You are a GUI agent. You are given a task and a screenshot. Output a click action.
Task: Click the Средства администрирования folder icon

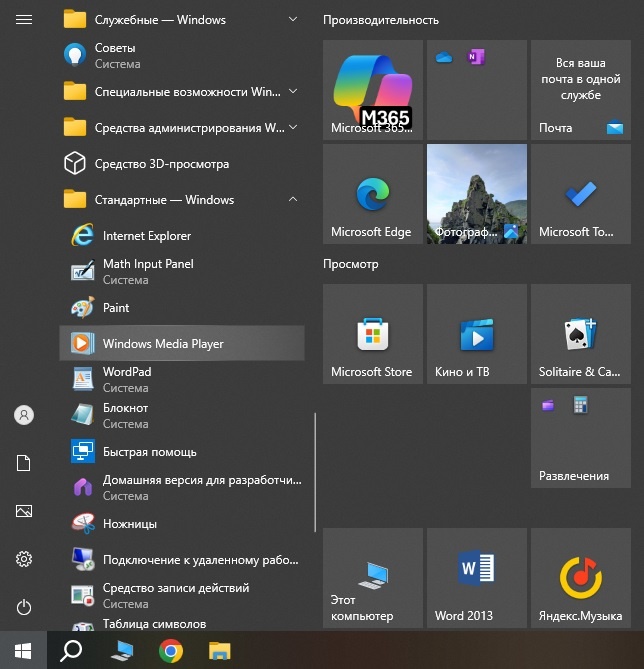click(x=75, y=127)
